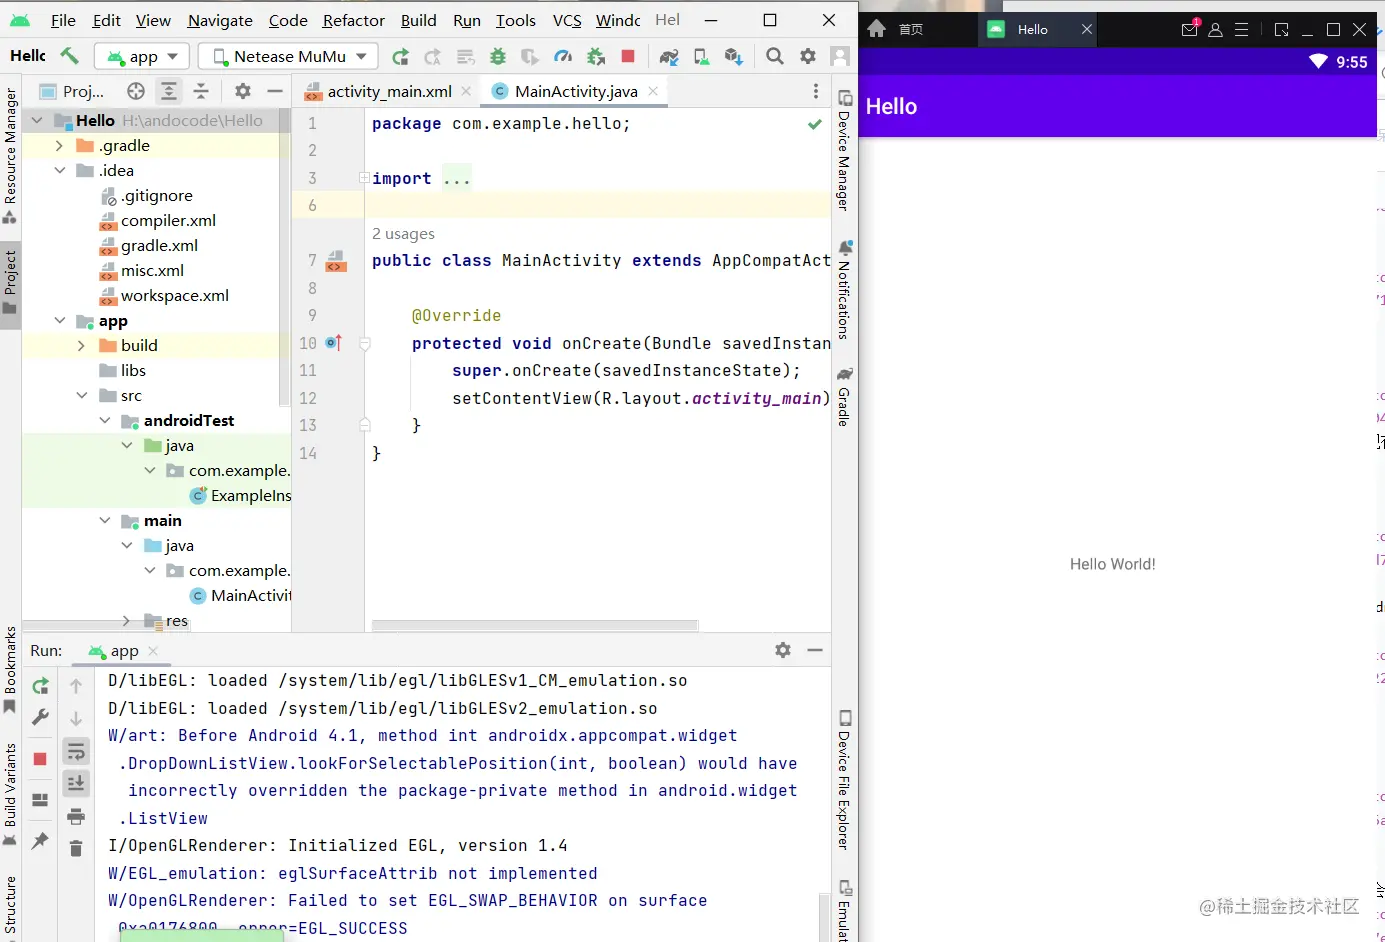Click Rerun icon in Run panel

click(x=40, y=686)
